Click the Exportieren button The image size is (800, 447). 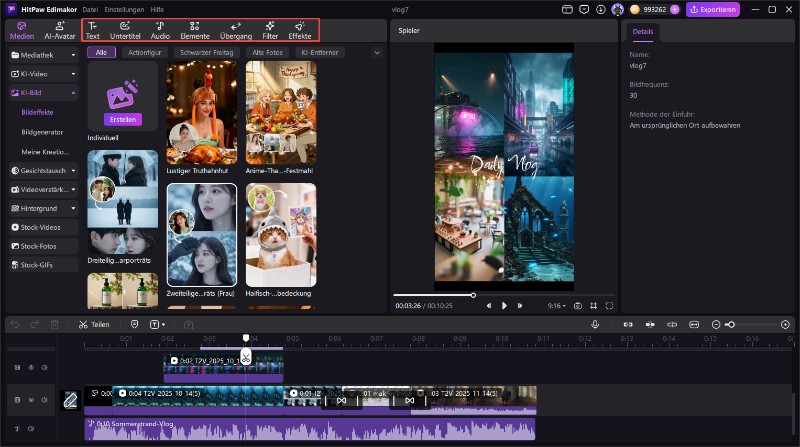pos(713,9)
